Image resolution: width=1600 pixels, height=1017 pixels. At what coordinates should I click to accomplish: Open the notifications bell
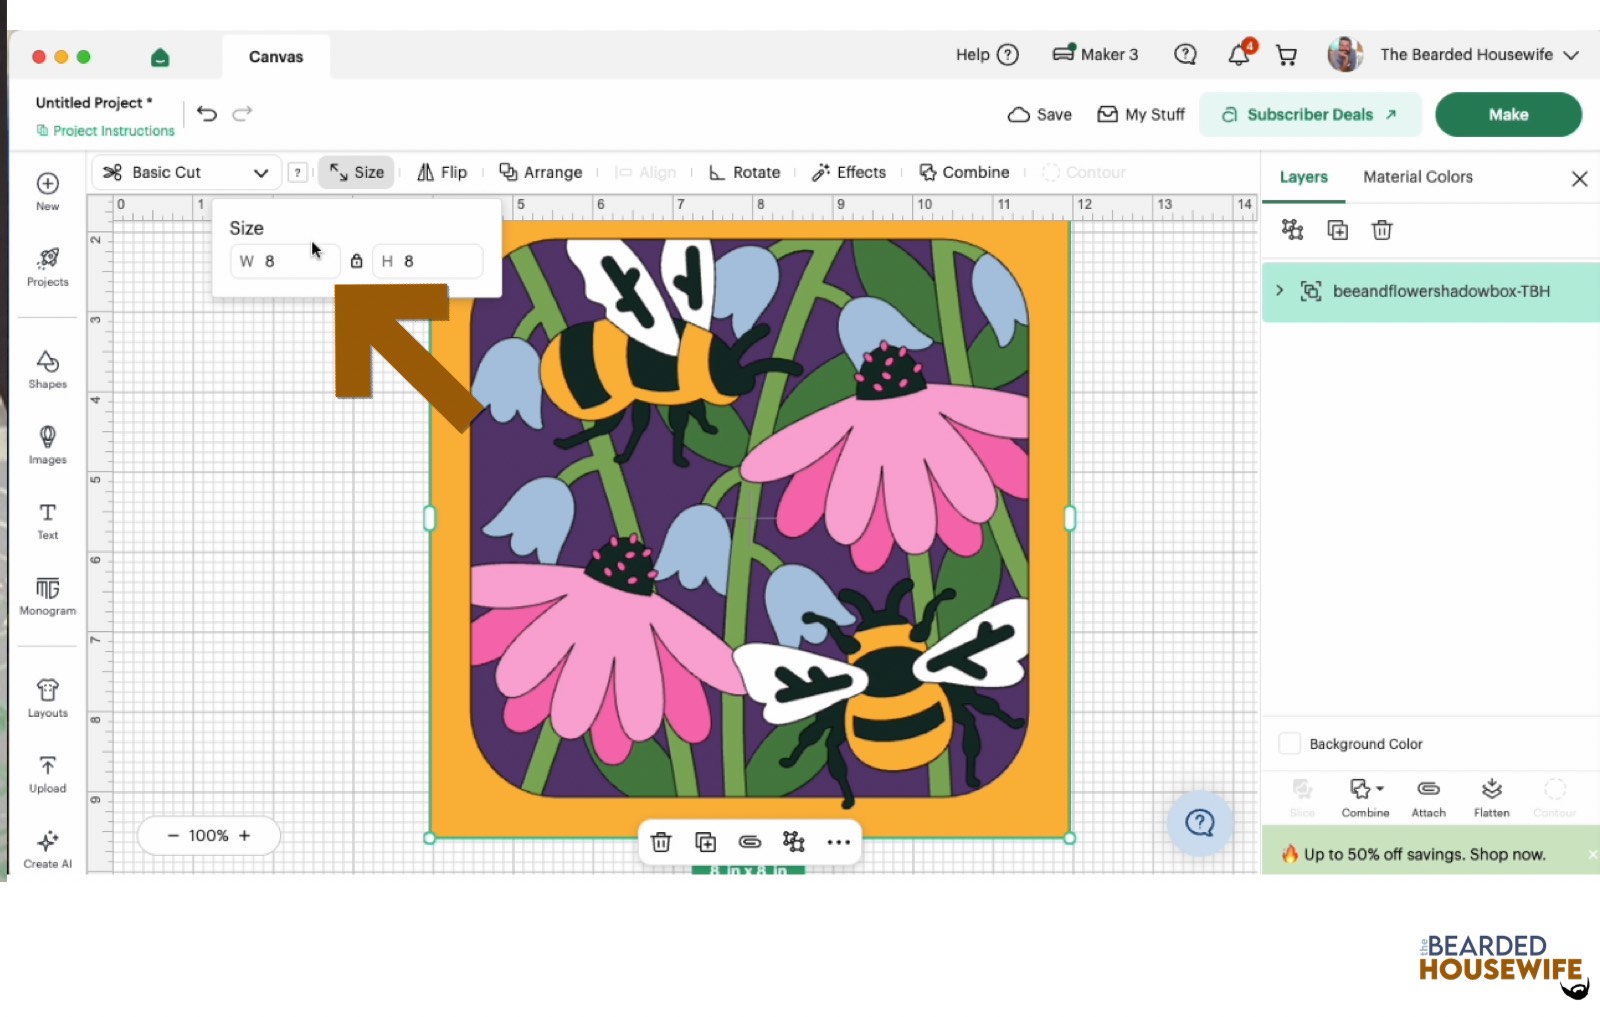pos(1239,54)
